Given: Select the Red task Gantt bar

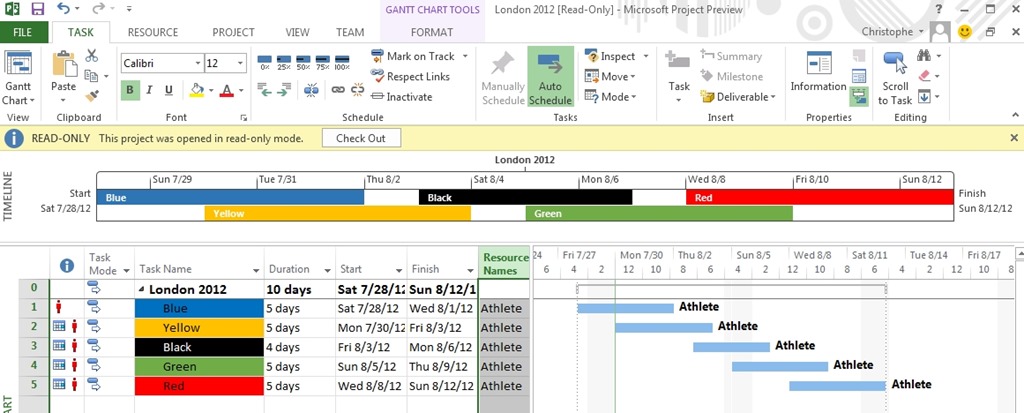Looking at the screenshot, I should [837, 386].
